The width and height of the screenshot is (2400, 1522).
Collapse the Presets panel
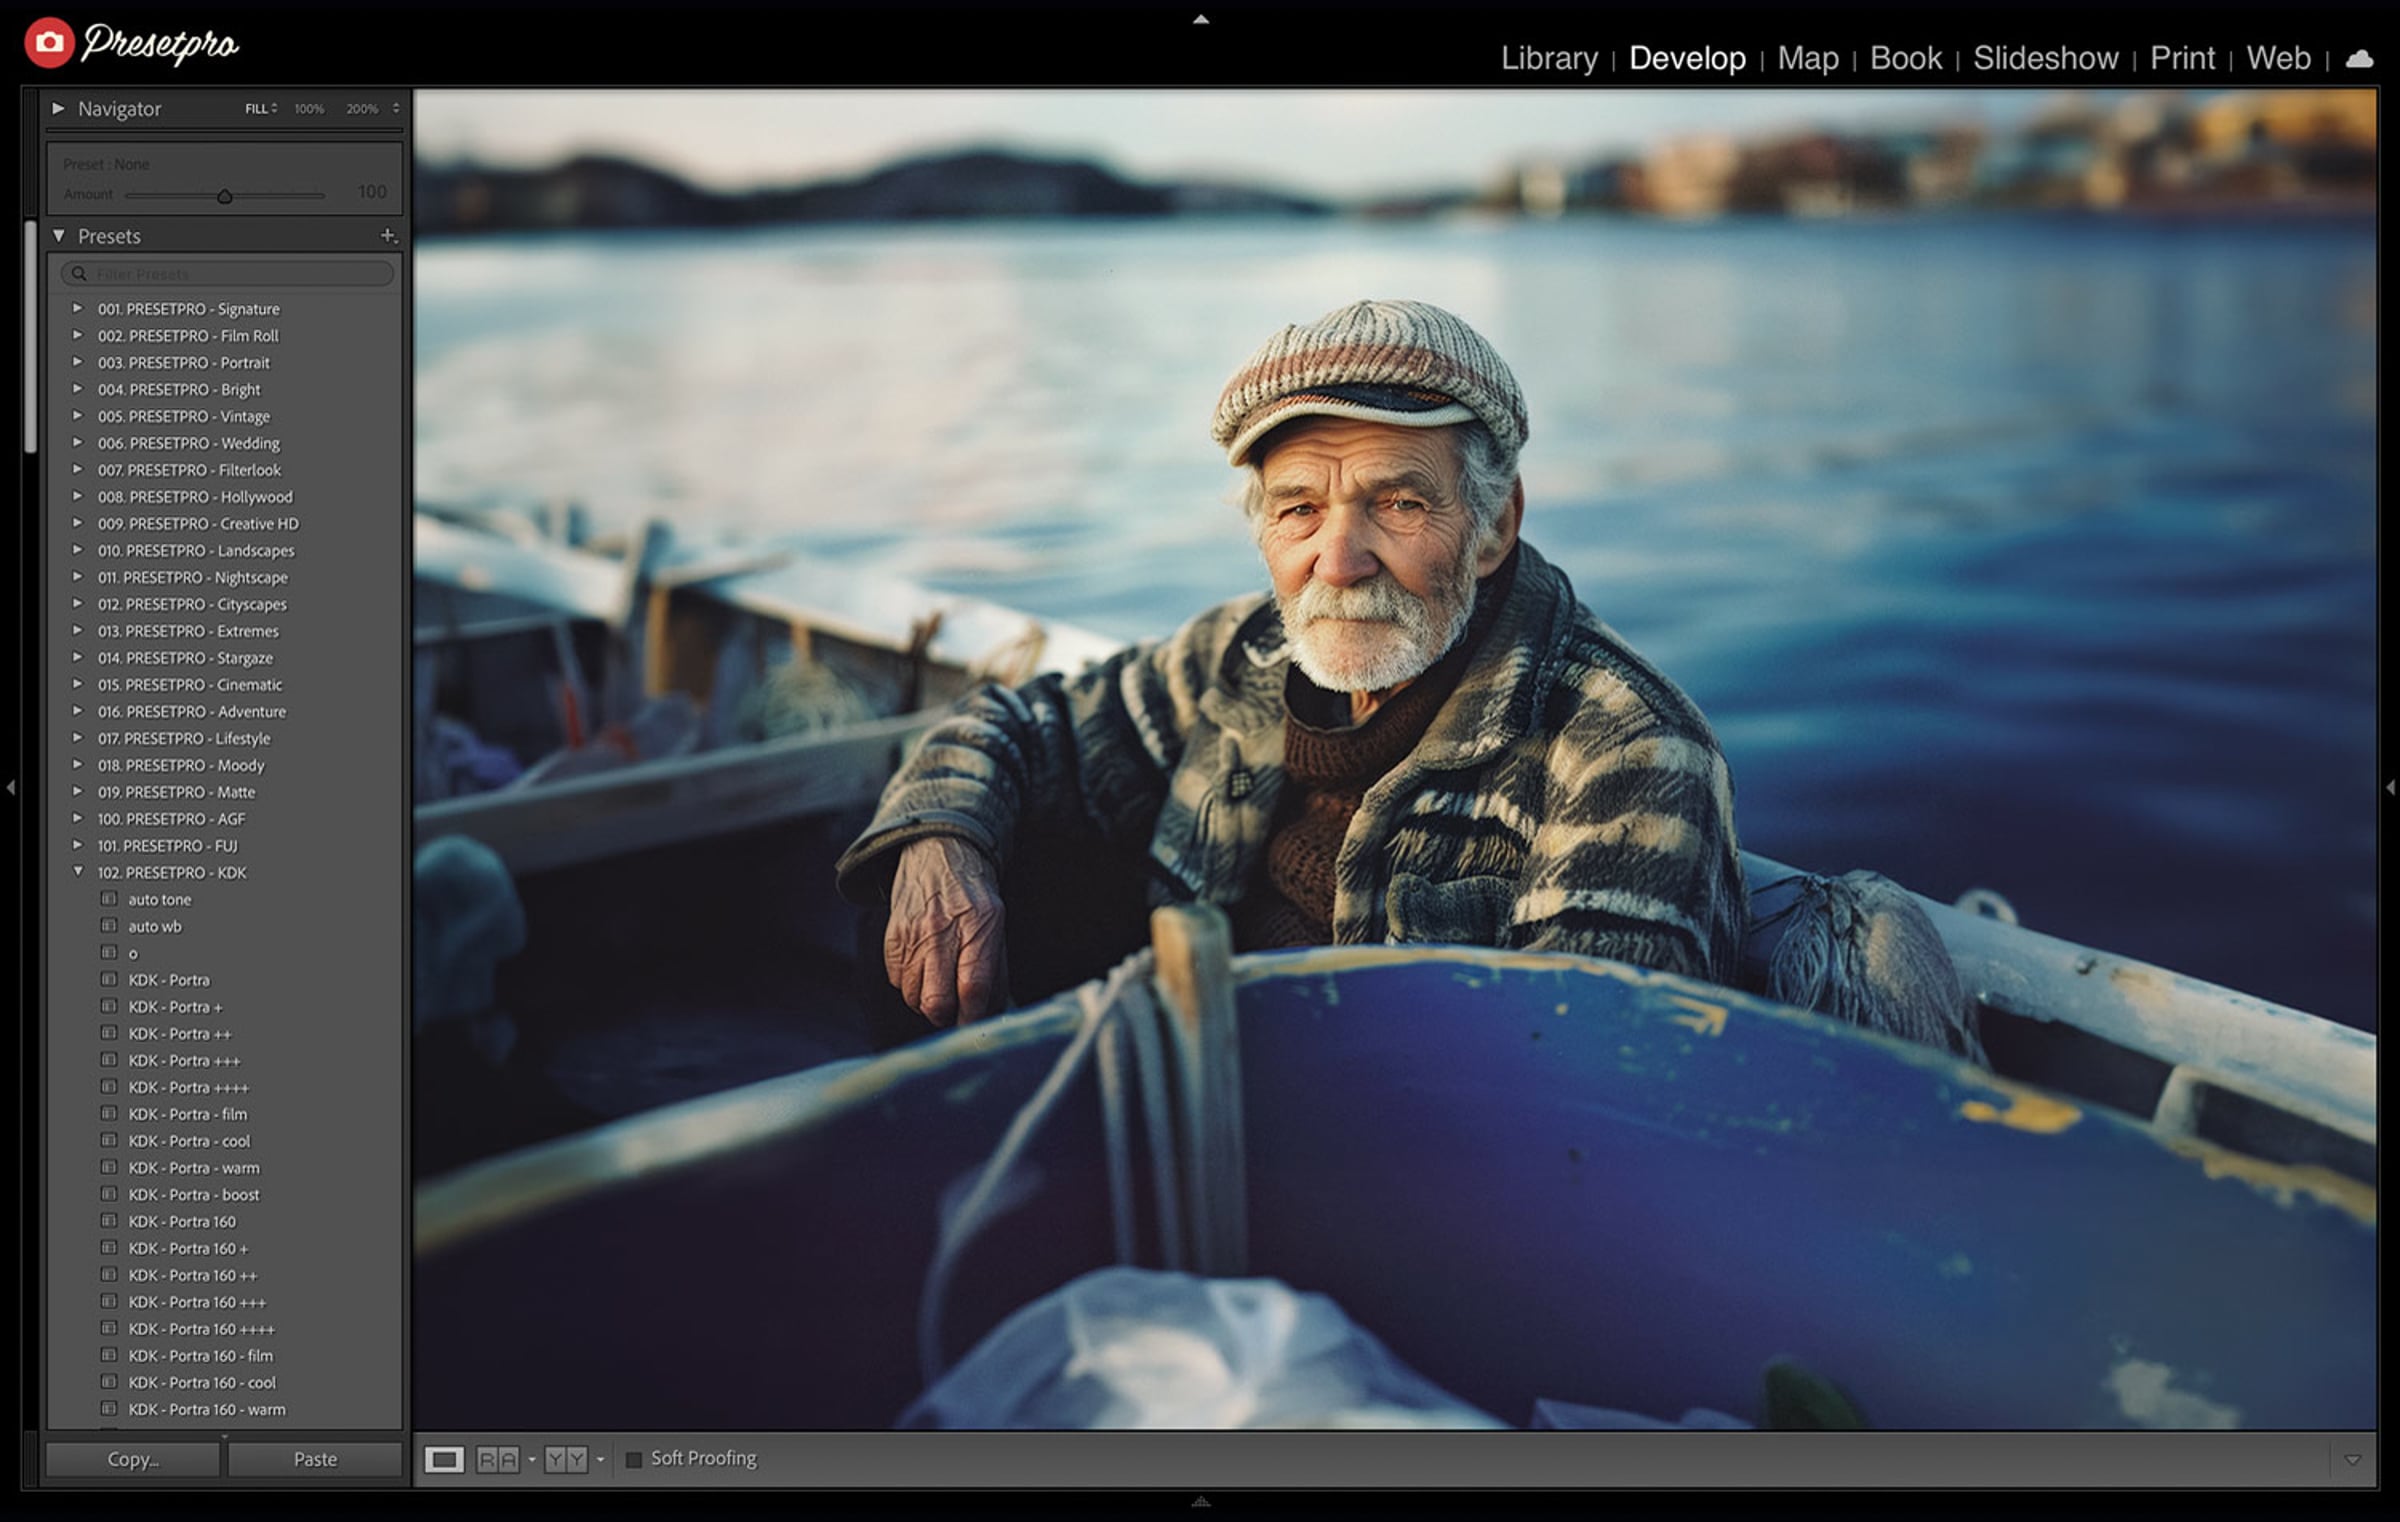coord(58,236)
